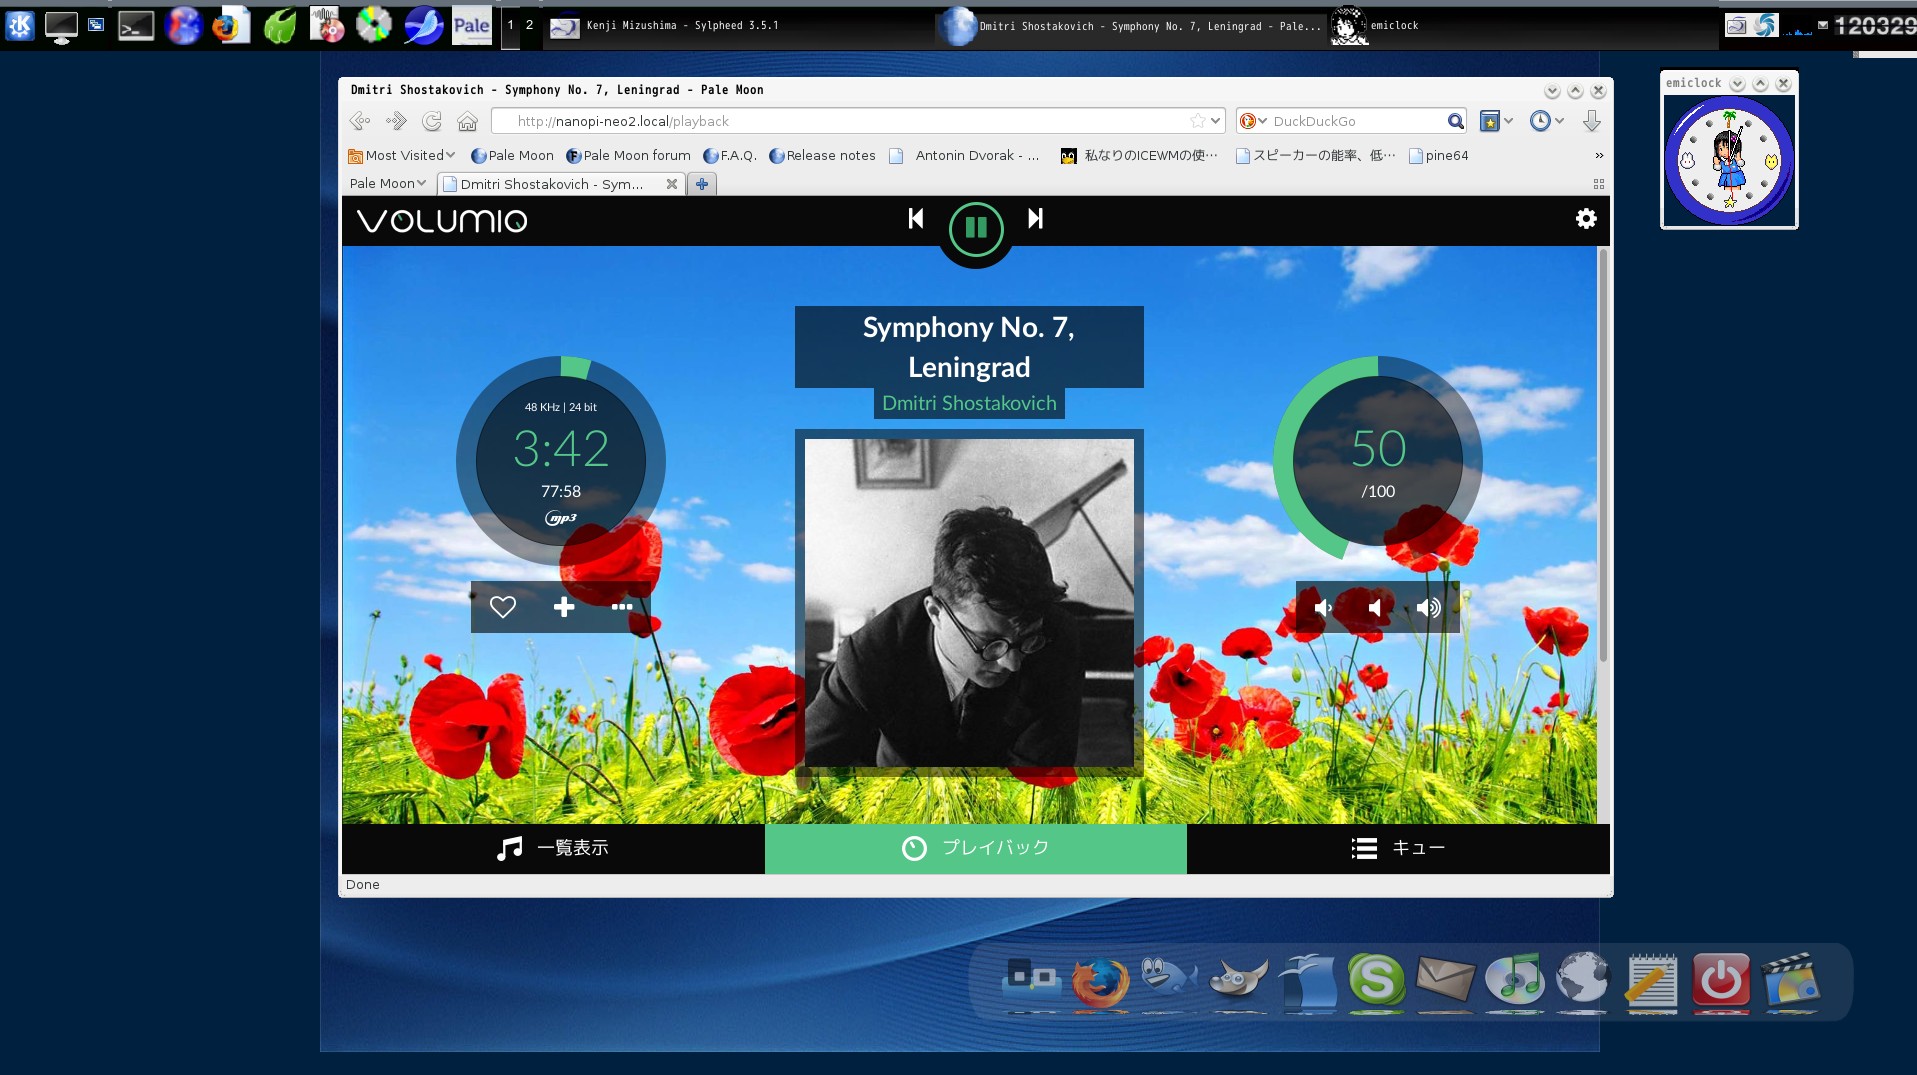Screen dimensions: 1917x1075
Task: Select the プレイバック playback tab
Action: point(975,848)
